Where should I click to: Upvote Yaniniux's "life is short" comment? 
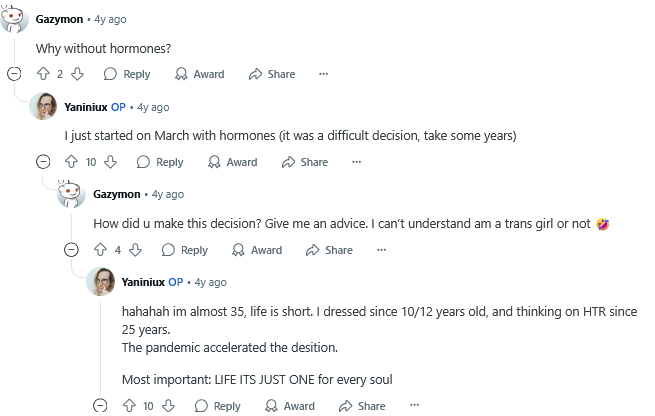[128, 406]
